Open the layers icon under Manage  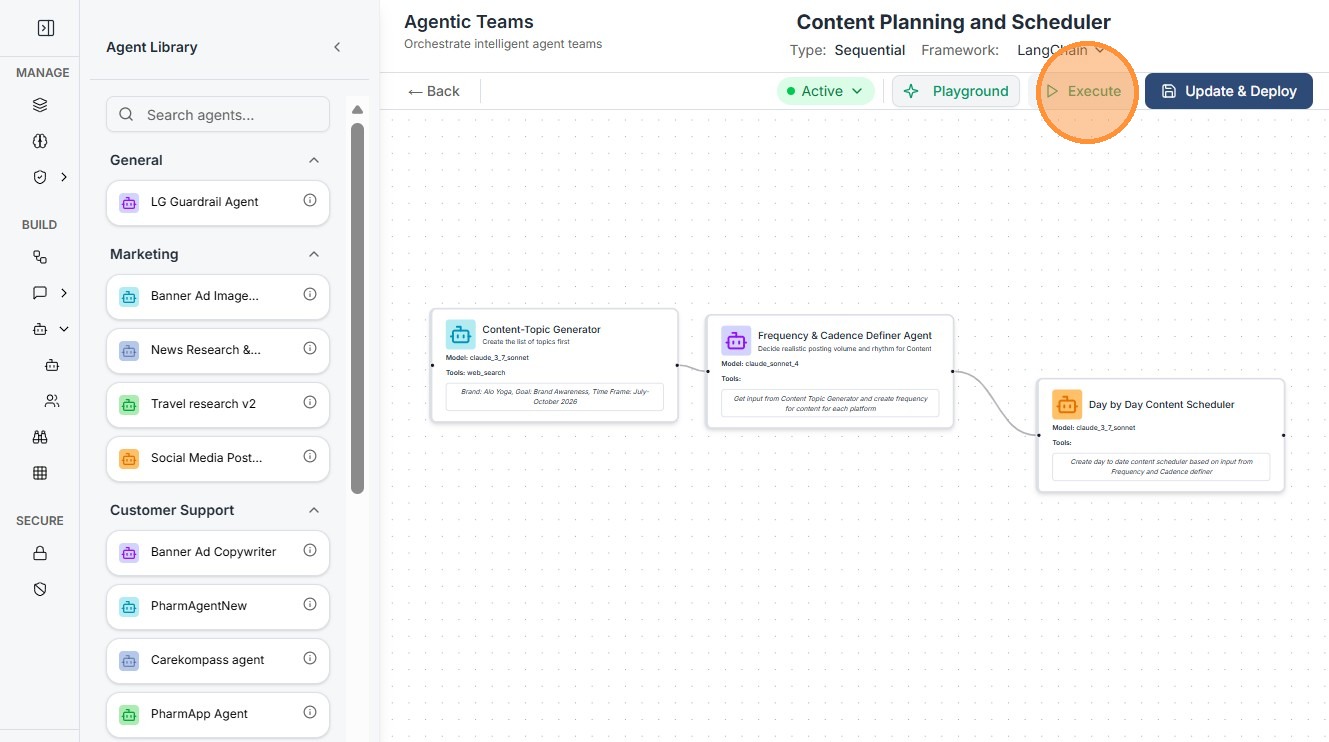[40, 105]
